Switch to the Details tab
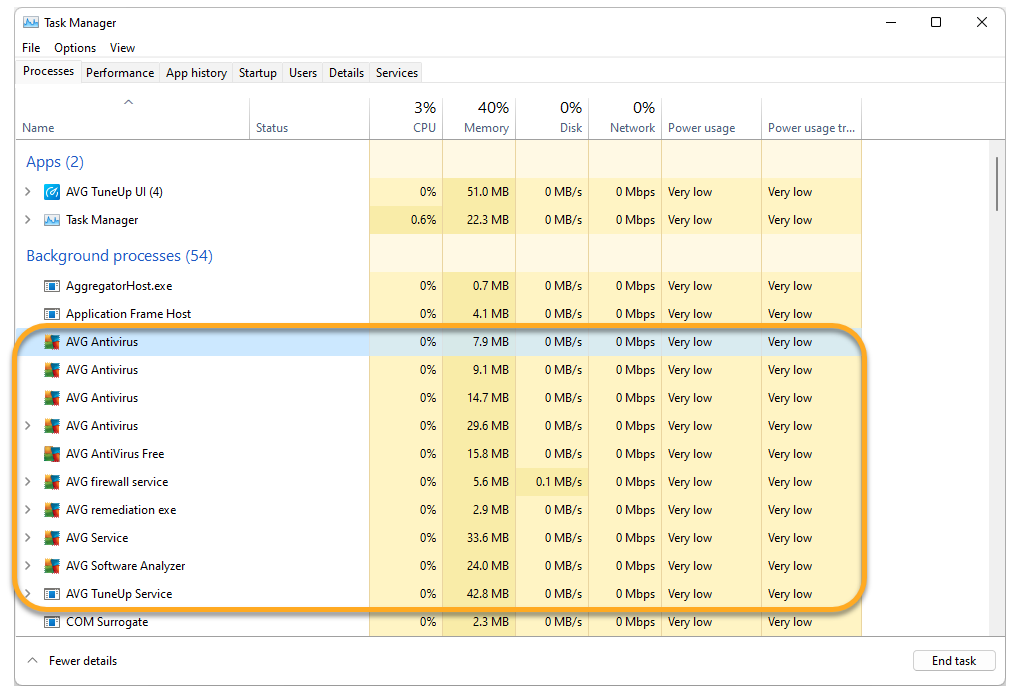This screenshot has width=1012, height=692. pos(347,73)
